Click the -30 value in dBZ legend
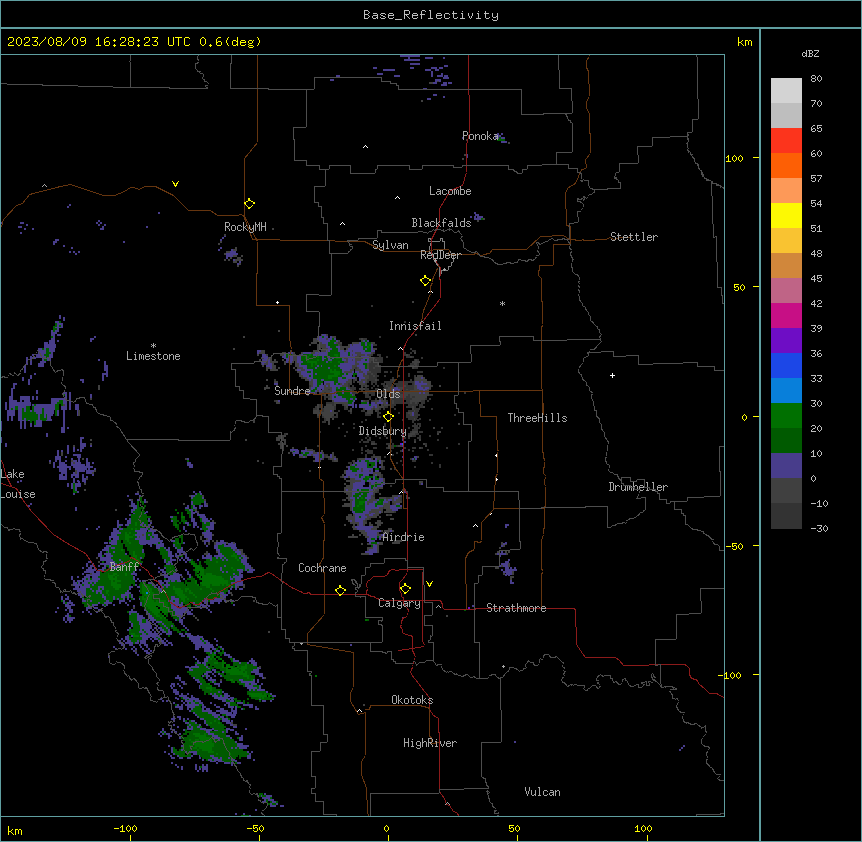Viewport: 862px width, 842px height. (x=819, y=529)
